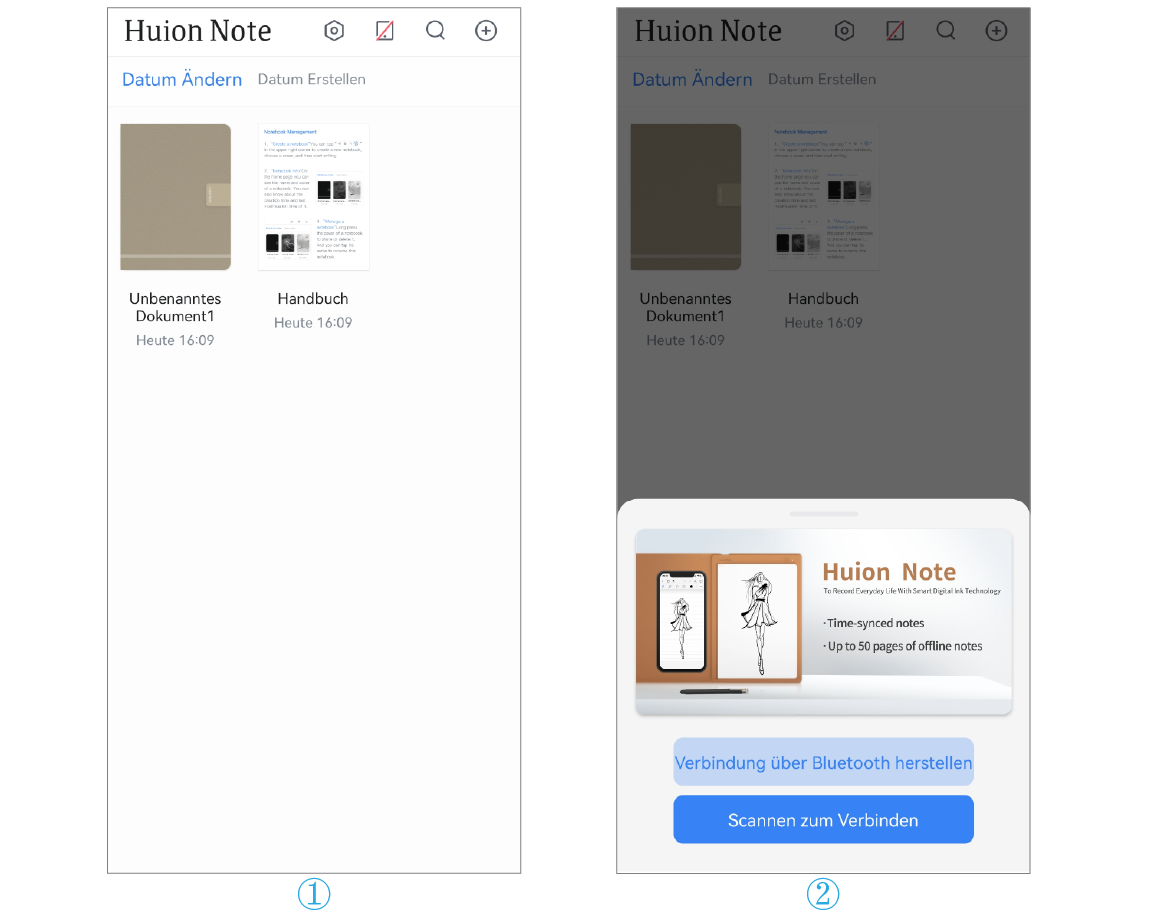Click the Heute 16:09 timestamp under Unbenanntes Dokument1, screen 1

point(175,340)
